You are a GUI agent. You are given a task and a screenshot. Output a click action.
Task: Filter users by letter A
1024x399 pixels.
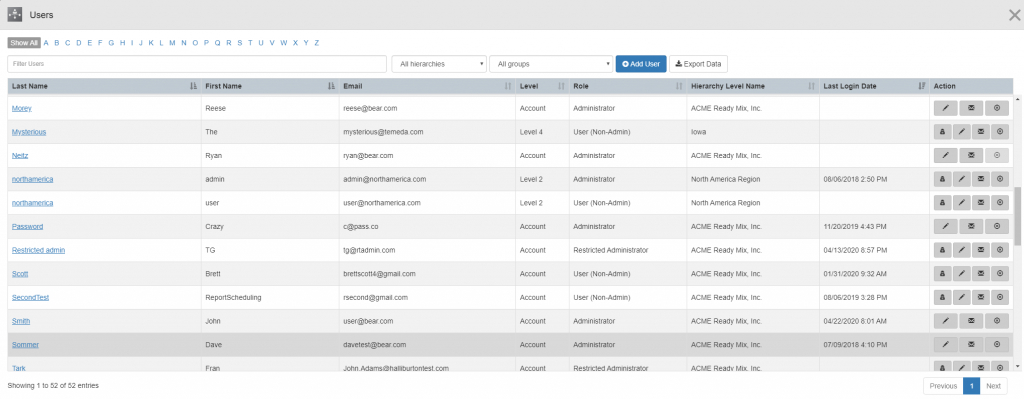click(46, 43)
